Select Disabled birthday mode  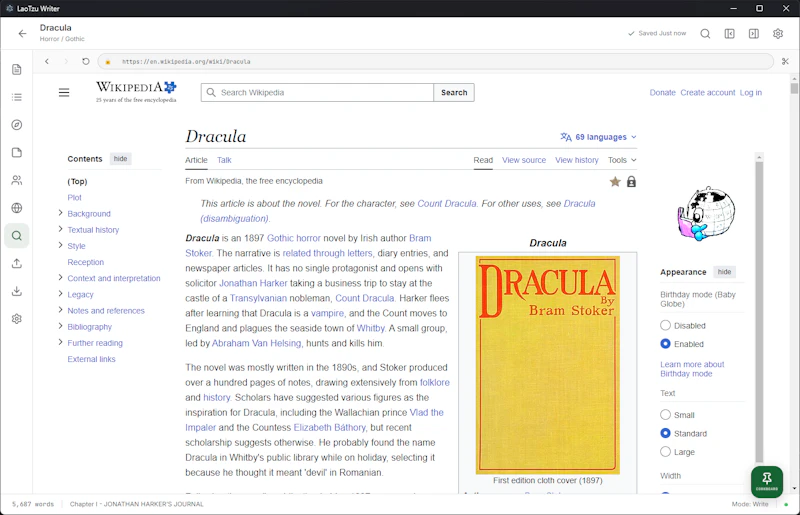pyautogui.click(x=665, y=325)
